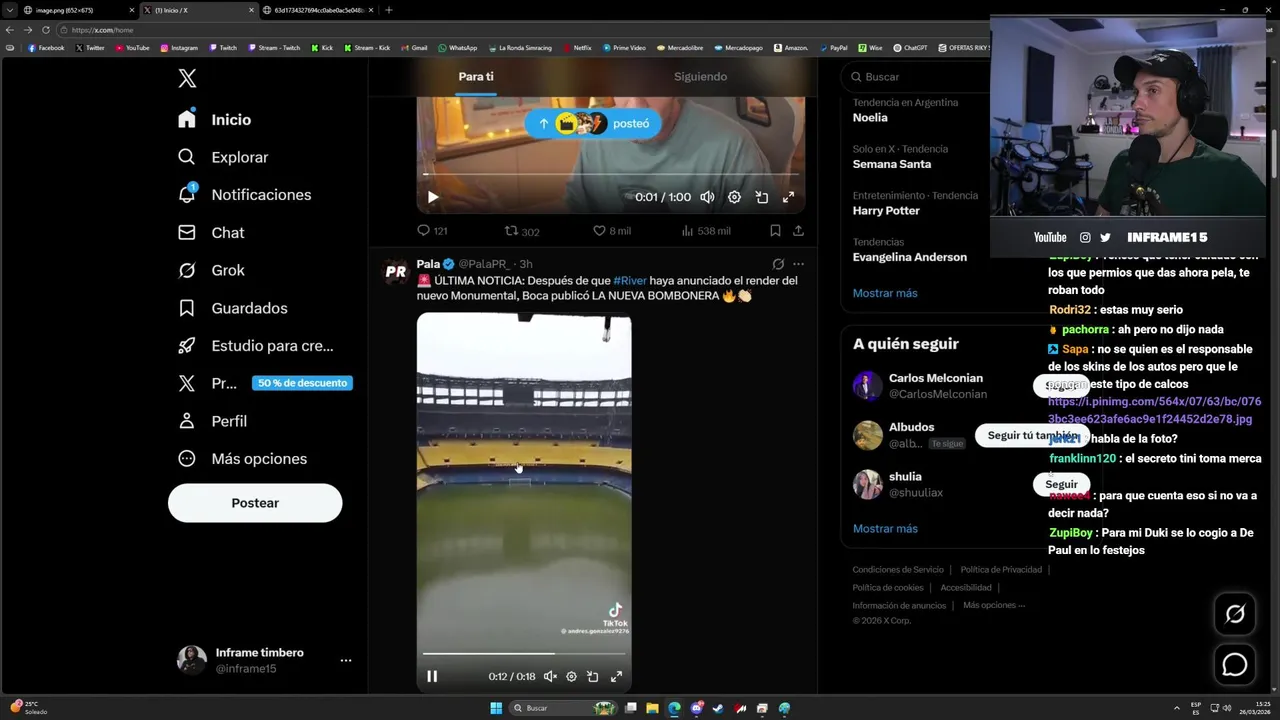Open the Condiciones de Servicio link
1280x720 pixels.
pyautogui.click(x=898, y=570)
